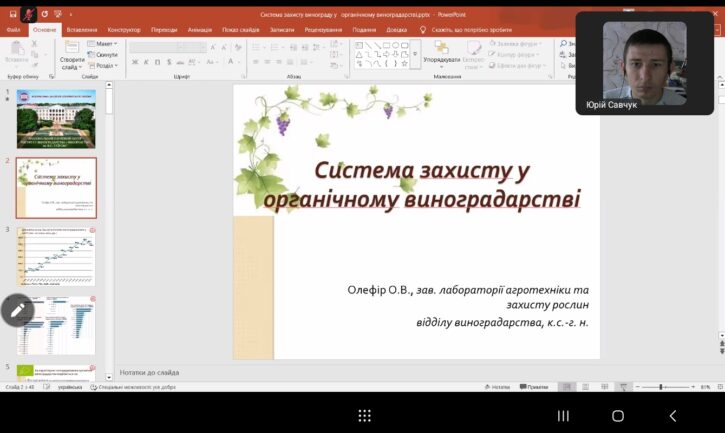The image size is (725, 433).
Task: Open the Файл tab
Action: point(13,30)
